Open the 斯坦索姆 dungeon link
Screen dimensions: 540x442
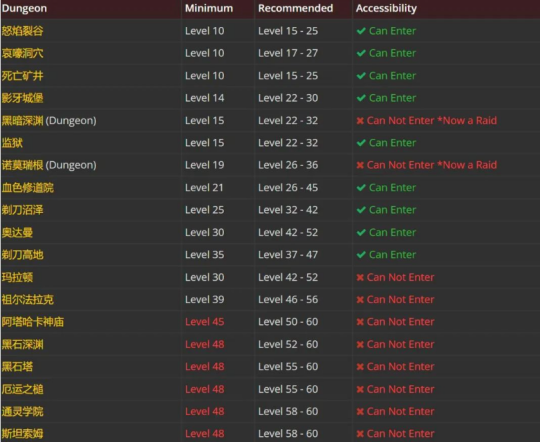[x=22, y=434]
